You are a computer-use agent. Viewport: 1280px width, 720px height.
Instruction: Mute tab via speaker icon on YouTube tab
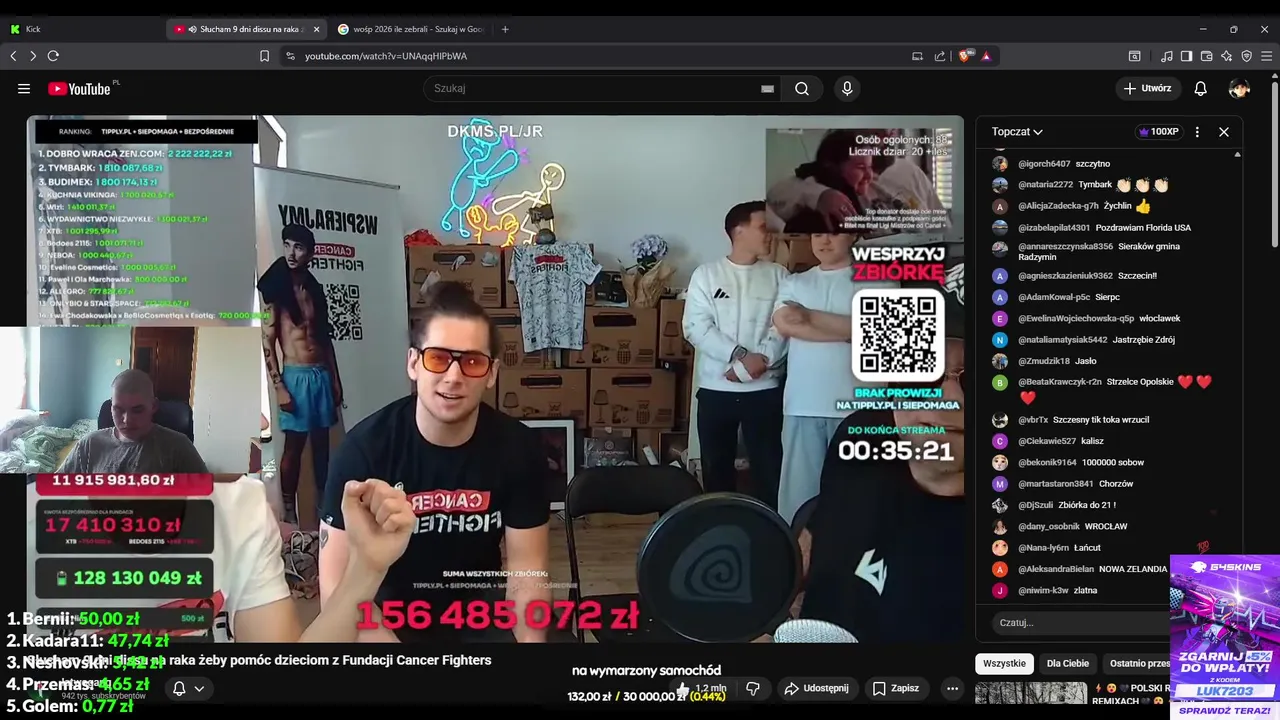(192, 29)
